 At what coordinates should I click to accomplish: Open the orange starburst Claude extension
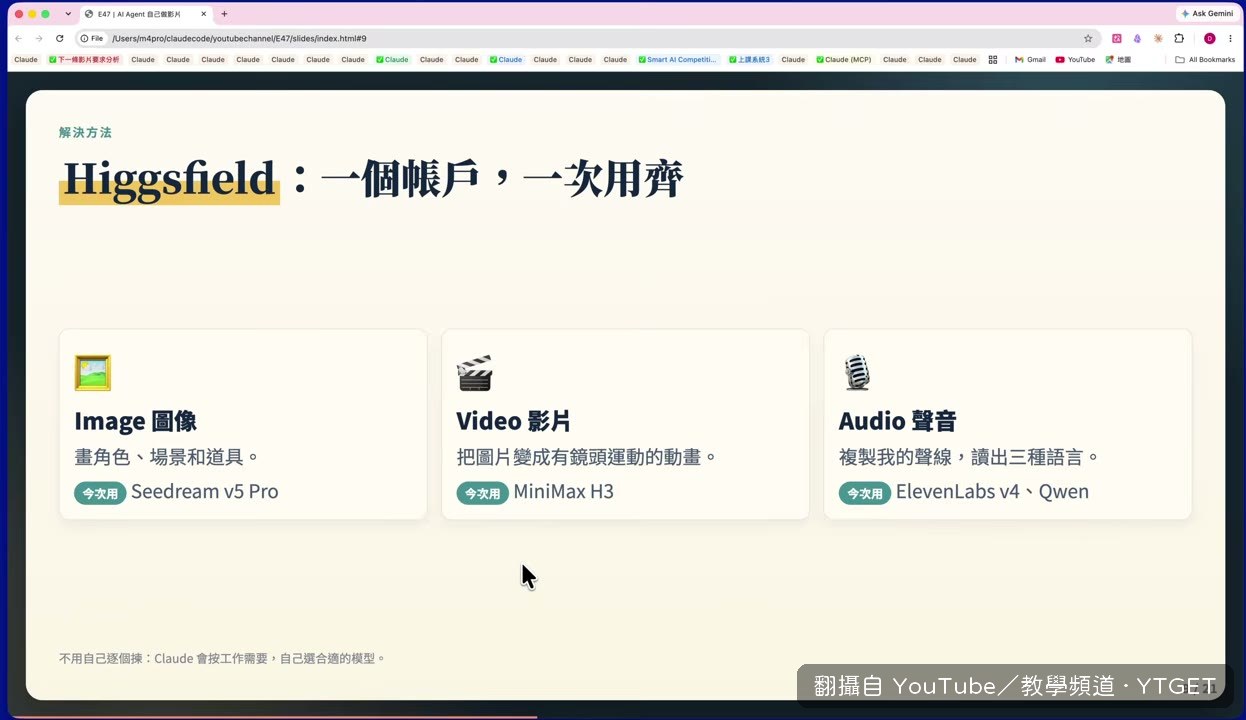pos(1158,38)
